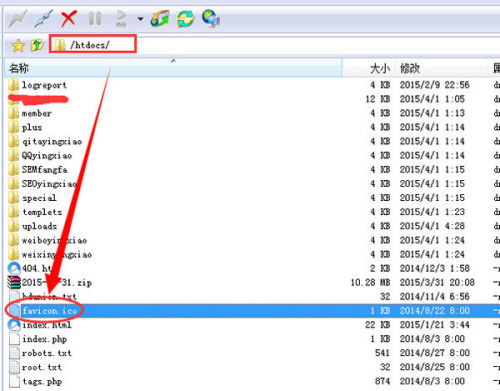This screenshot has width=500, height=391.
Task: Click the uploads folder icon
Action: 14,226
